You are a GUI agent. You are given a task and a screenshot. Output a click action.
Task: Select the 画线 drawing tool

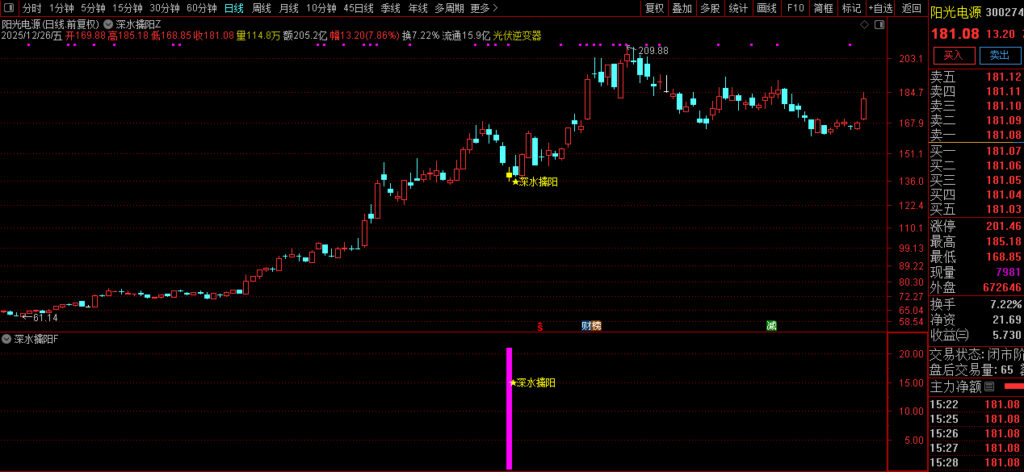click(x=767, y=8)
